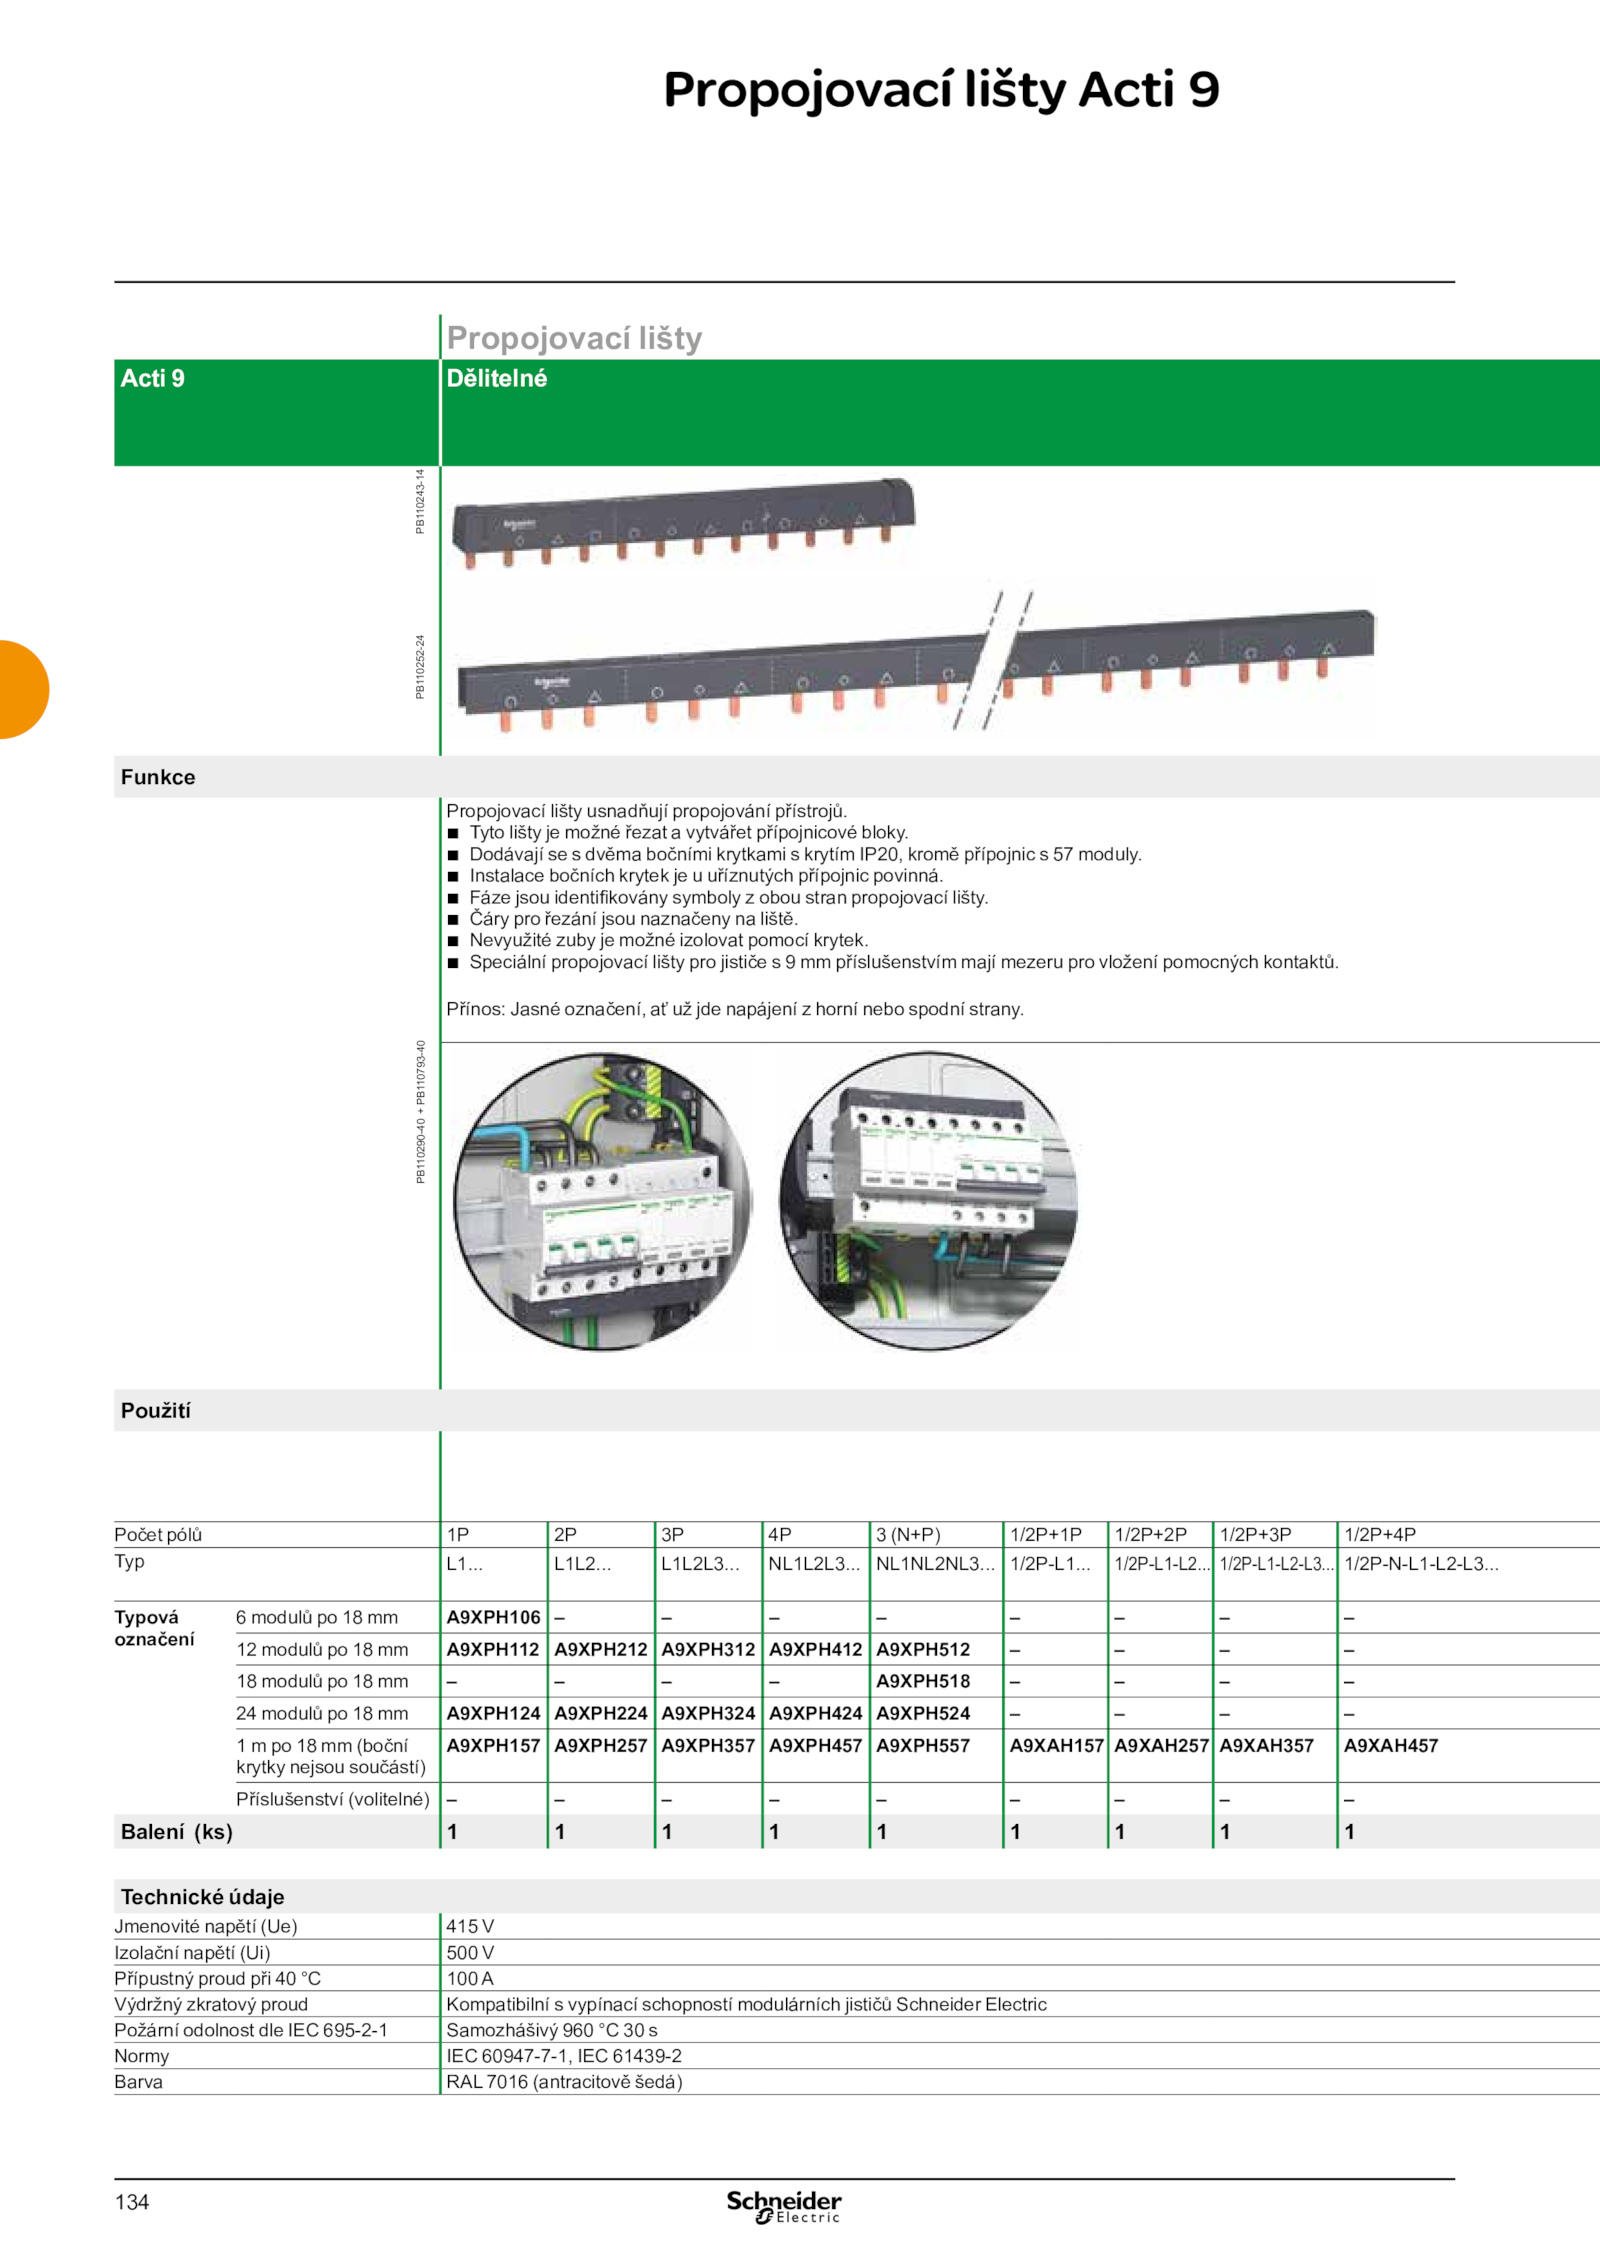Click the vertical image code PB110243-14
The height and width of the screenshot is (2263, 1600).
(420, 501)
